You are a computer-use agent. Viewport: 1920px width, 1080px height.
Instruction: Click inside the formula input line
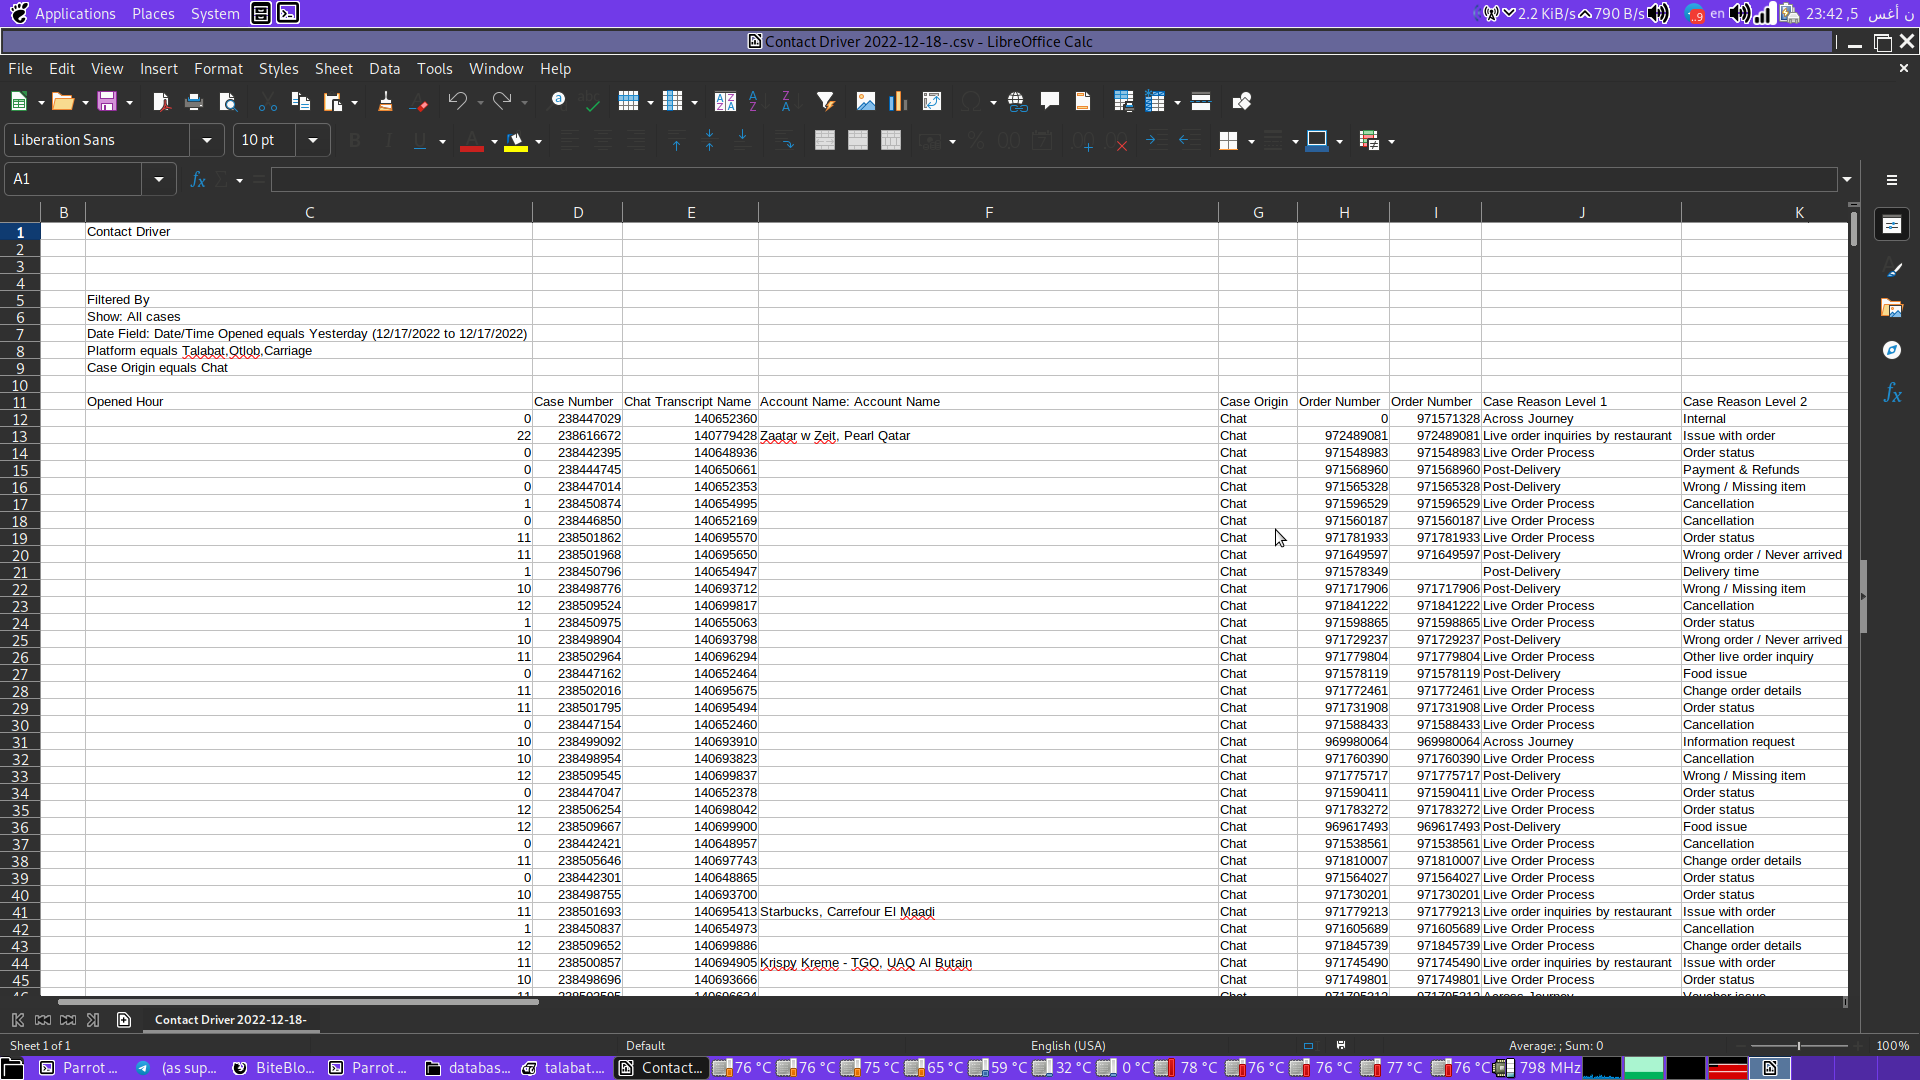click(x=1054, y=179)
